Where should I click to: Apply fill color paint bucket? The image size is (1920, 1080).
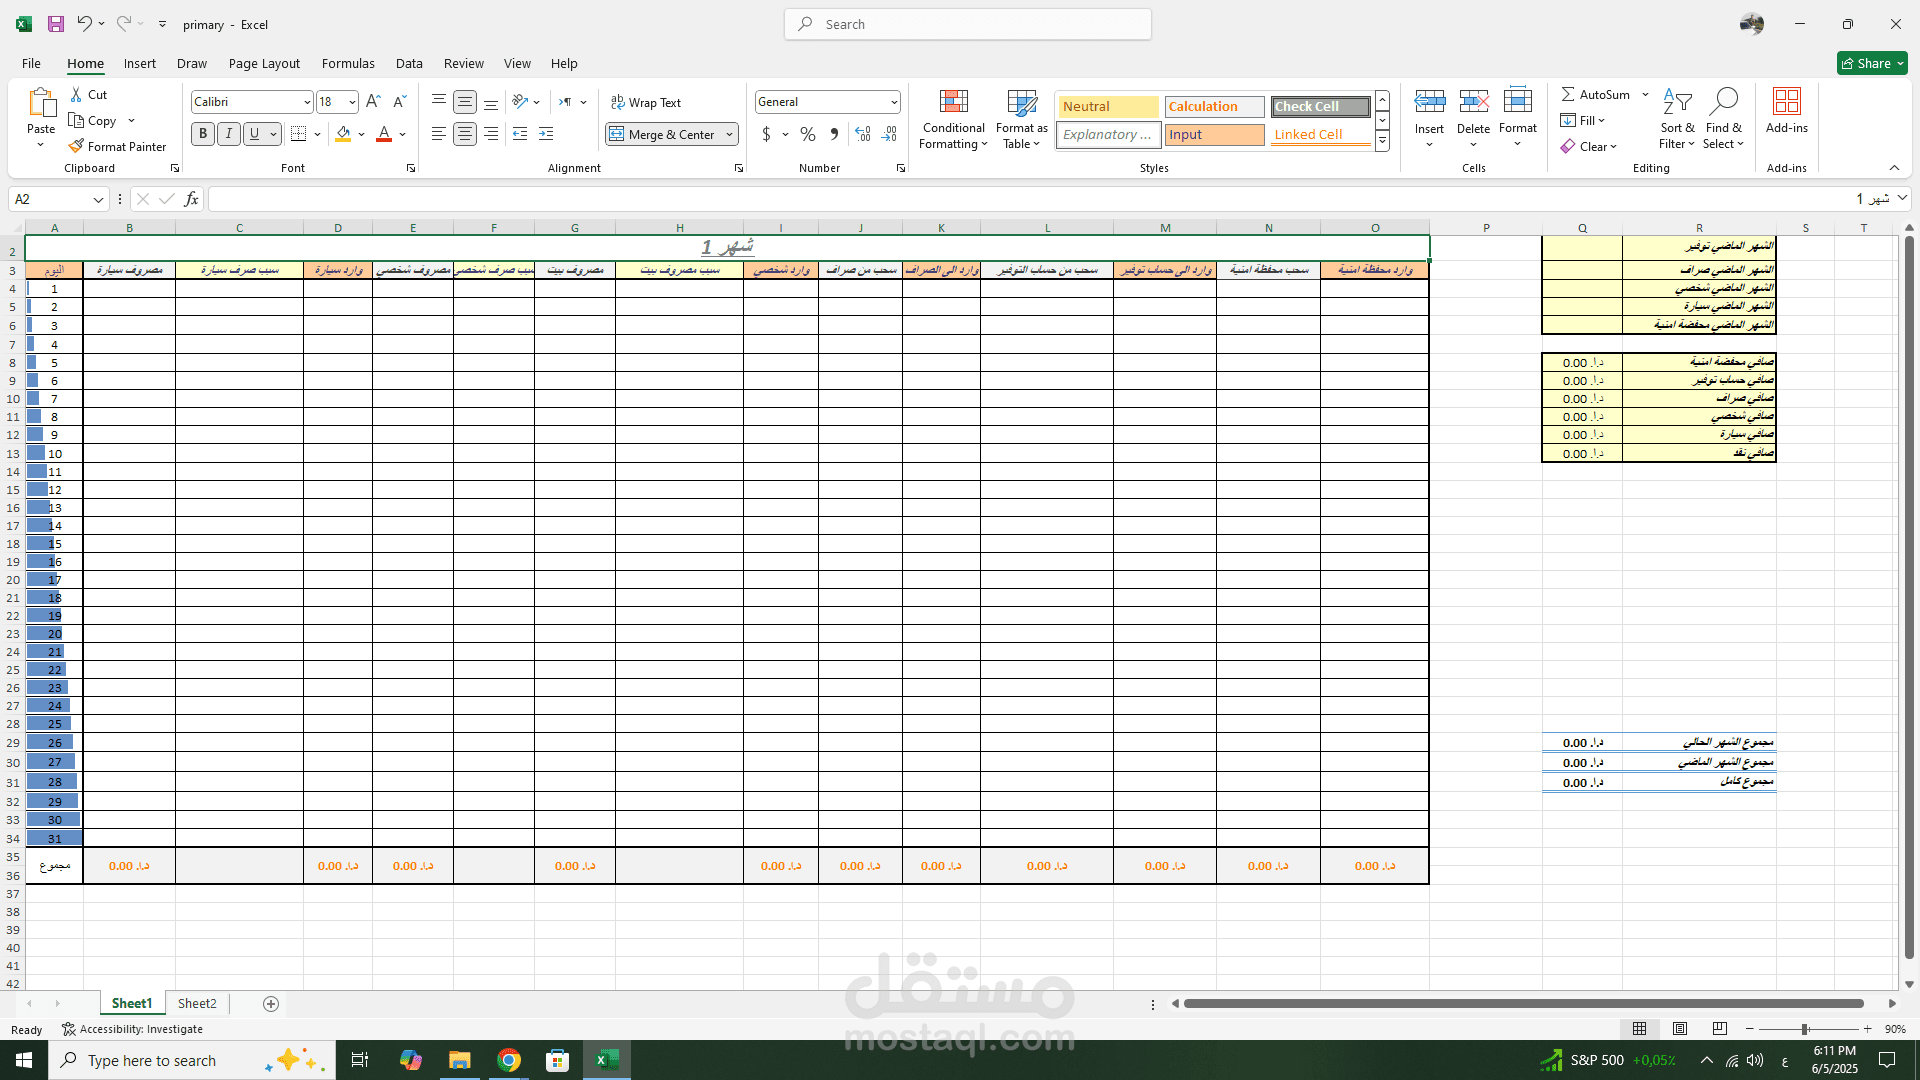click(x=343, y=134)
